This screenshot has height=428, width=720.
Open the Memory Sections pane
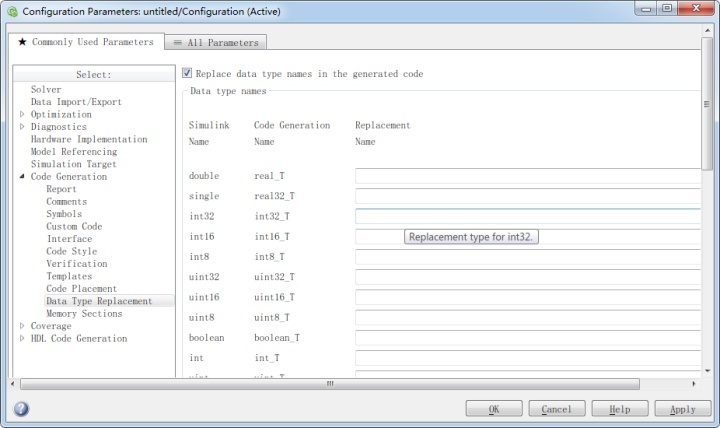pos(84,313)
